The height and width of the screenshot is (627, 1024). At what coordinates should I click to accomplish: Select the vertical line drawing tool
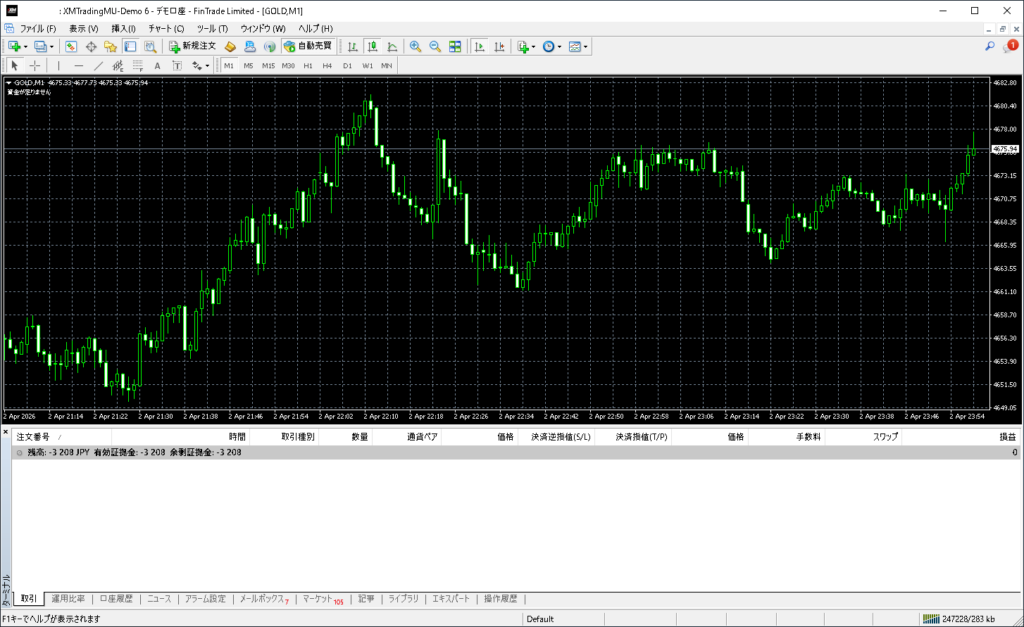coord(58,66)
